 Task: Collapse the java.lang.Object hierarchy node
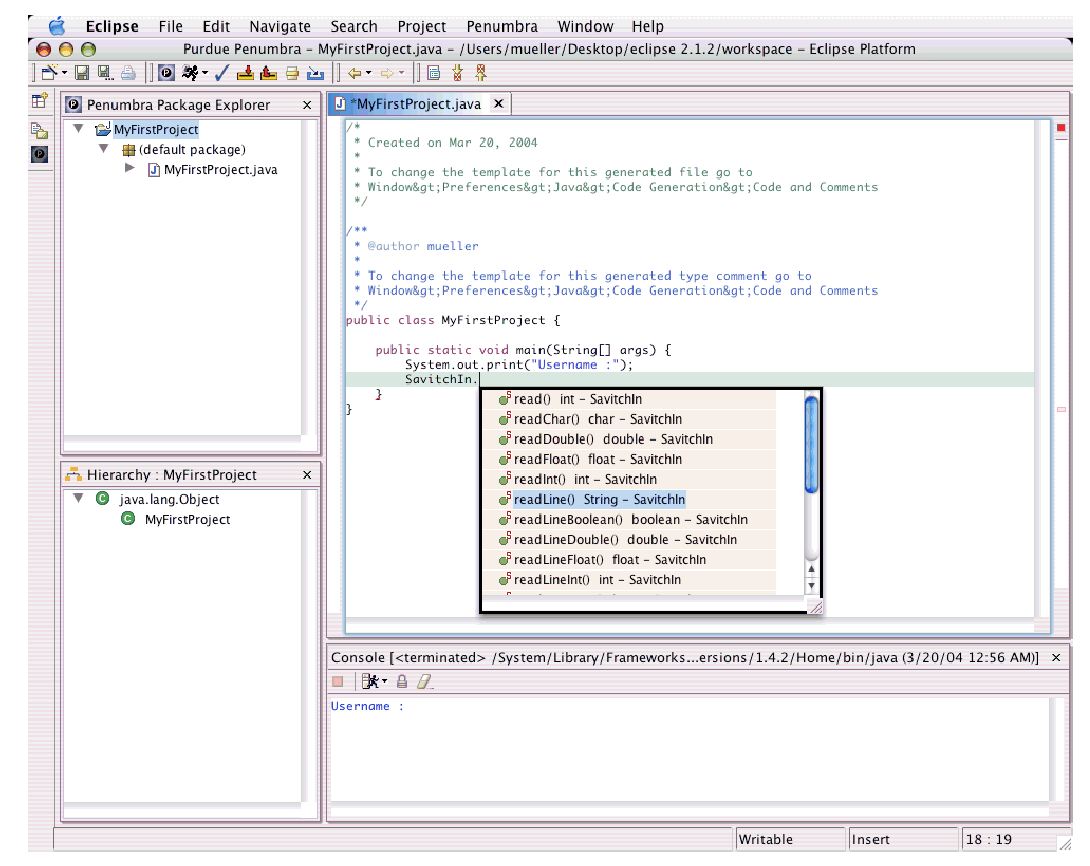[x=79, y=499]
